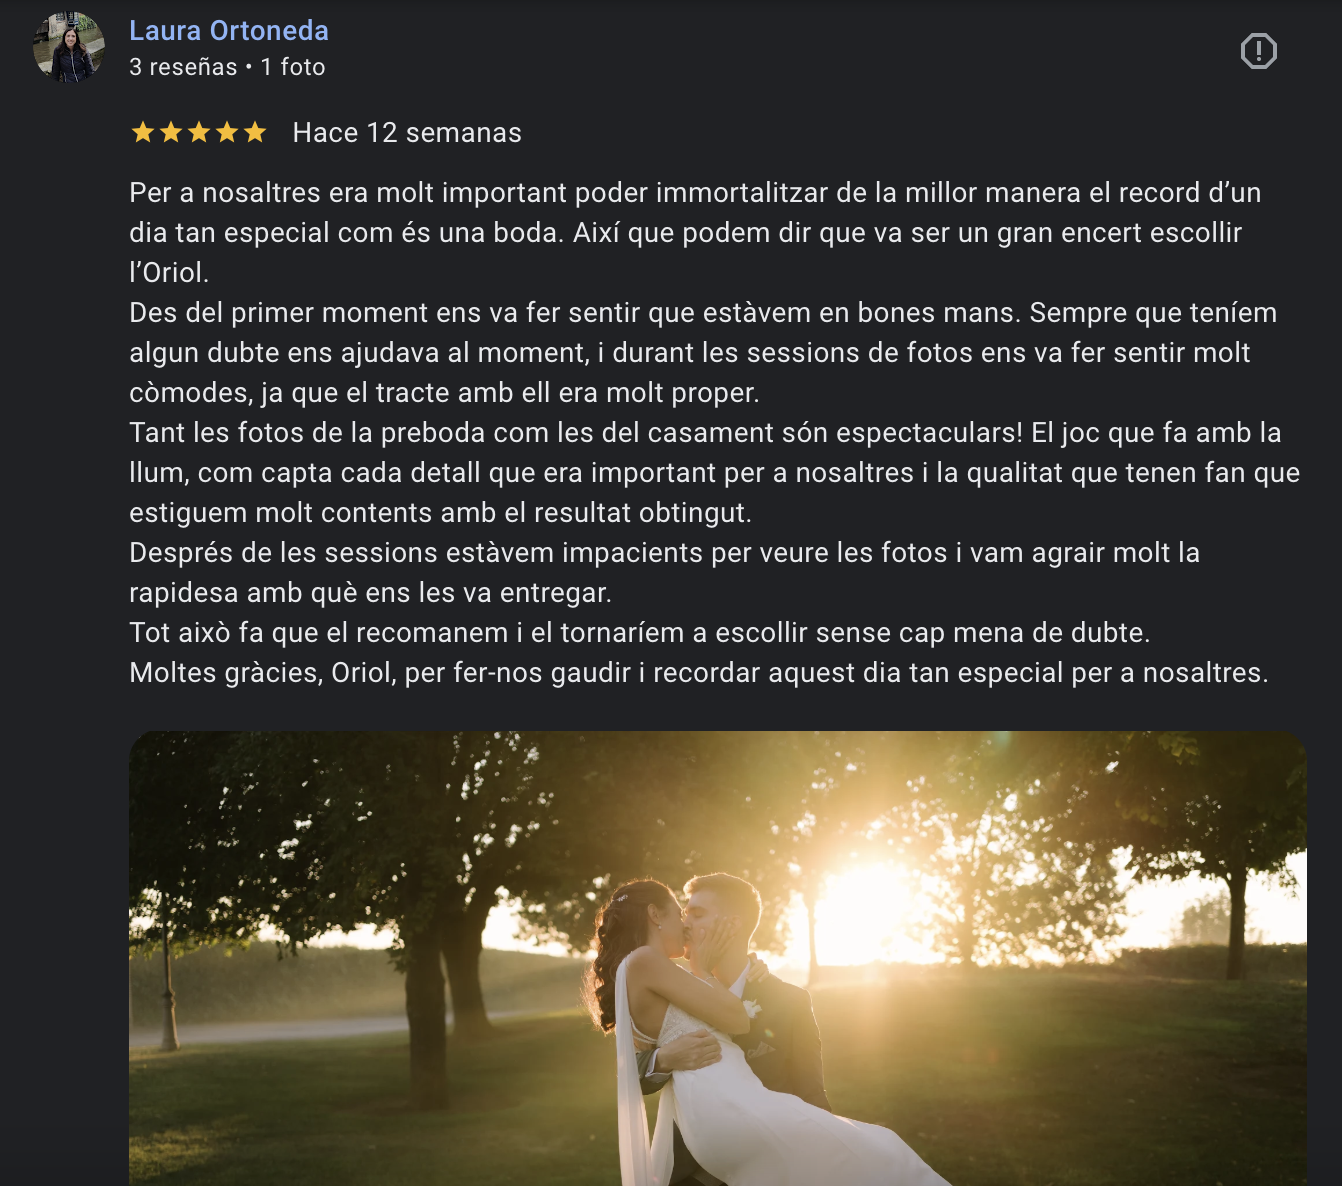Screen dimensions: 1342x1186
Task: Click the fifth rating star
Action: 255,132
